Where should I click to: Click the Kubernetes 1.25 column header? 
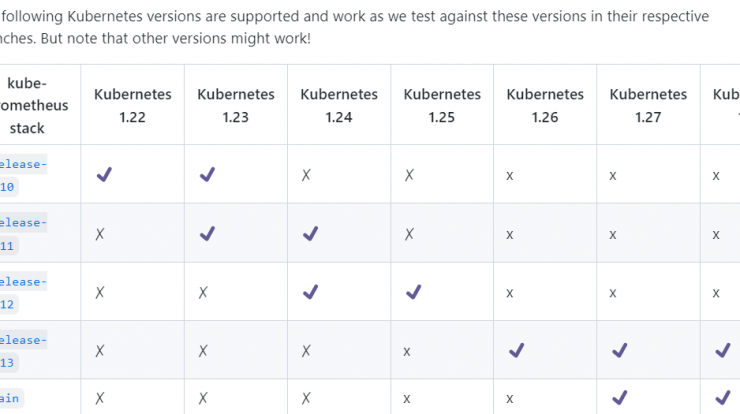coord(442,105)
